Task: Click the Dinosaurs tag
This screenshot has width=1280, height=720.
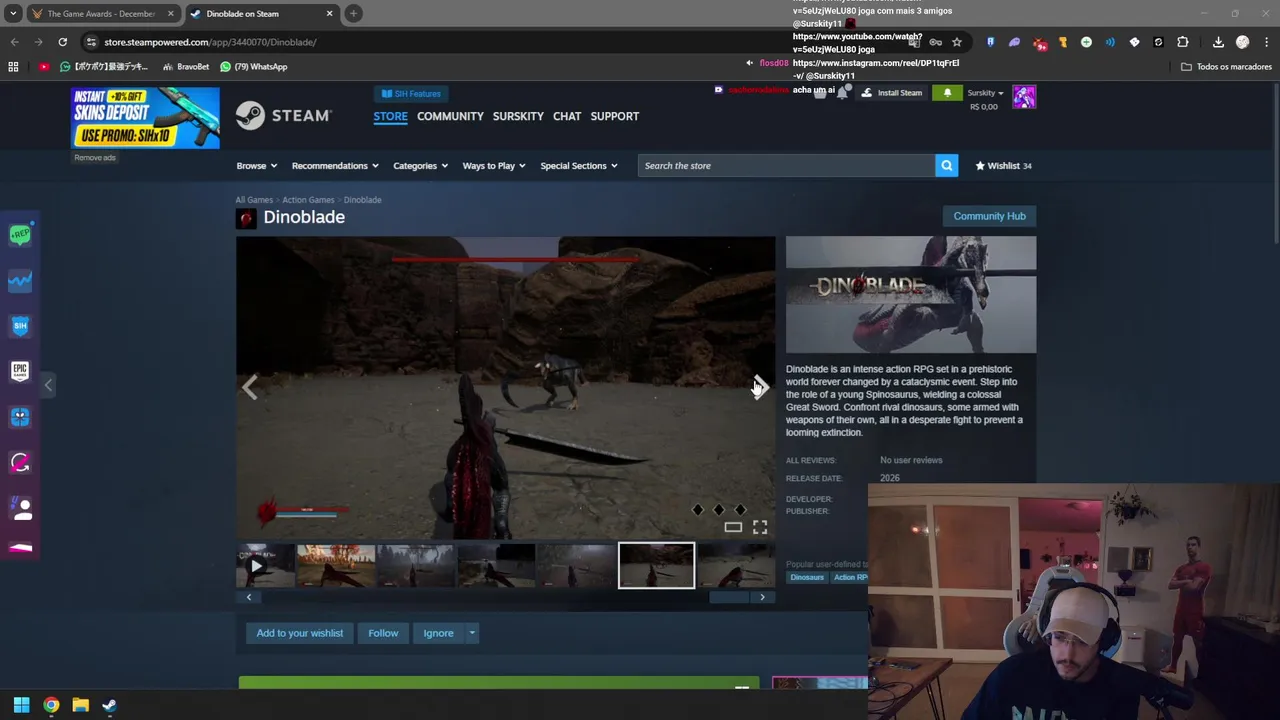Action: coord(807,577)
